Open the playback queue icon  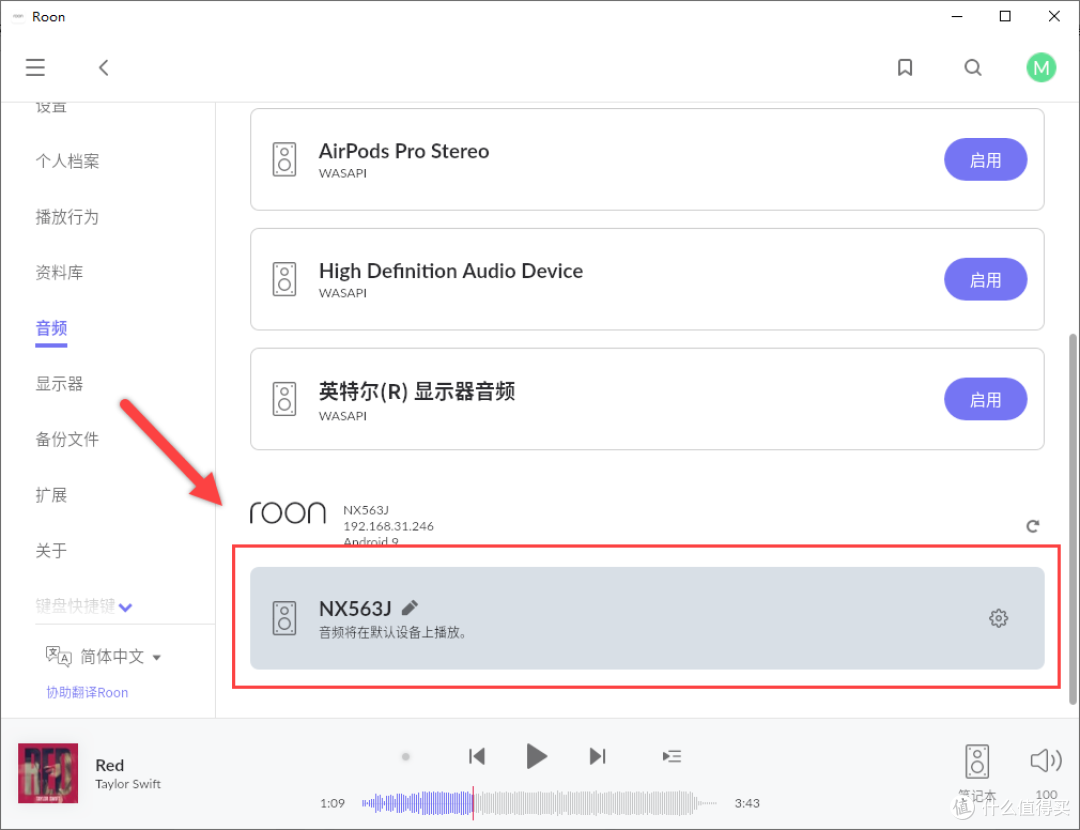[673, 756]
